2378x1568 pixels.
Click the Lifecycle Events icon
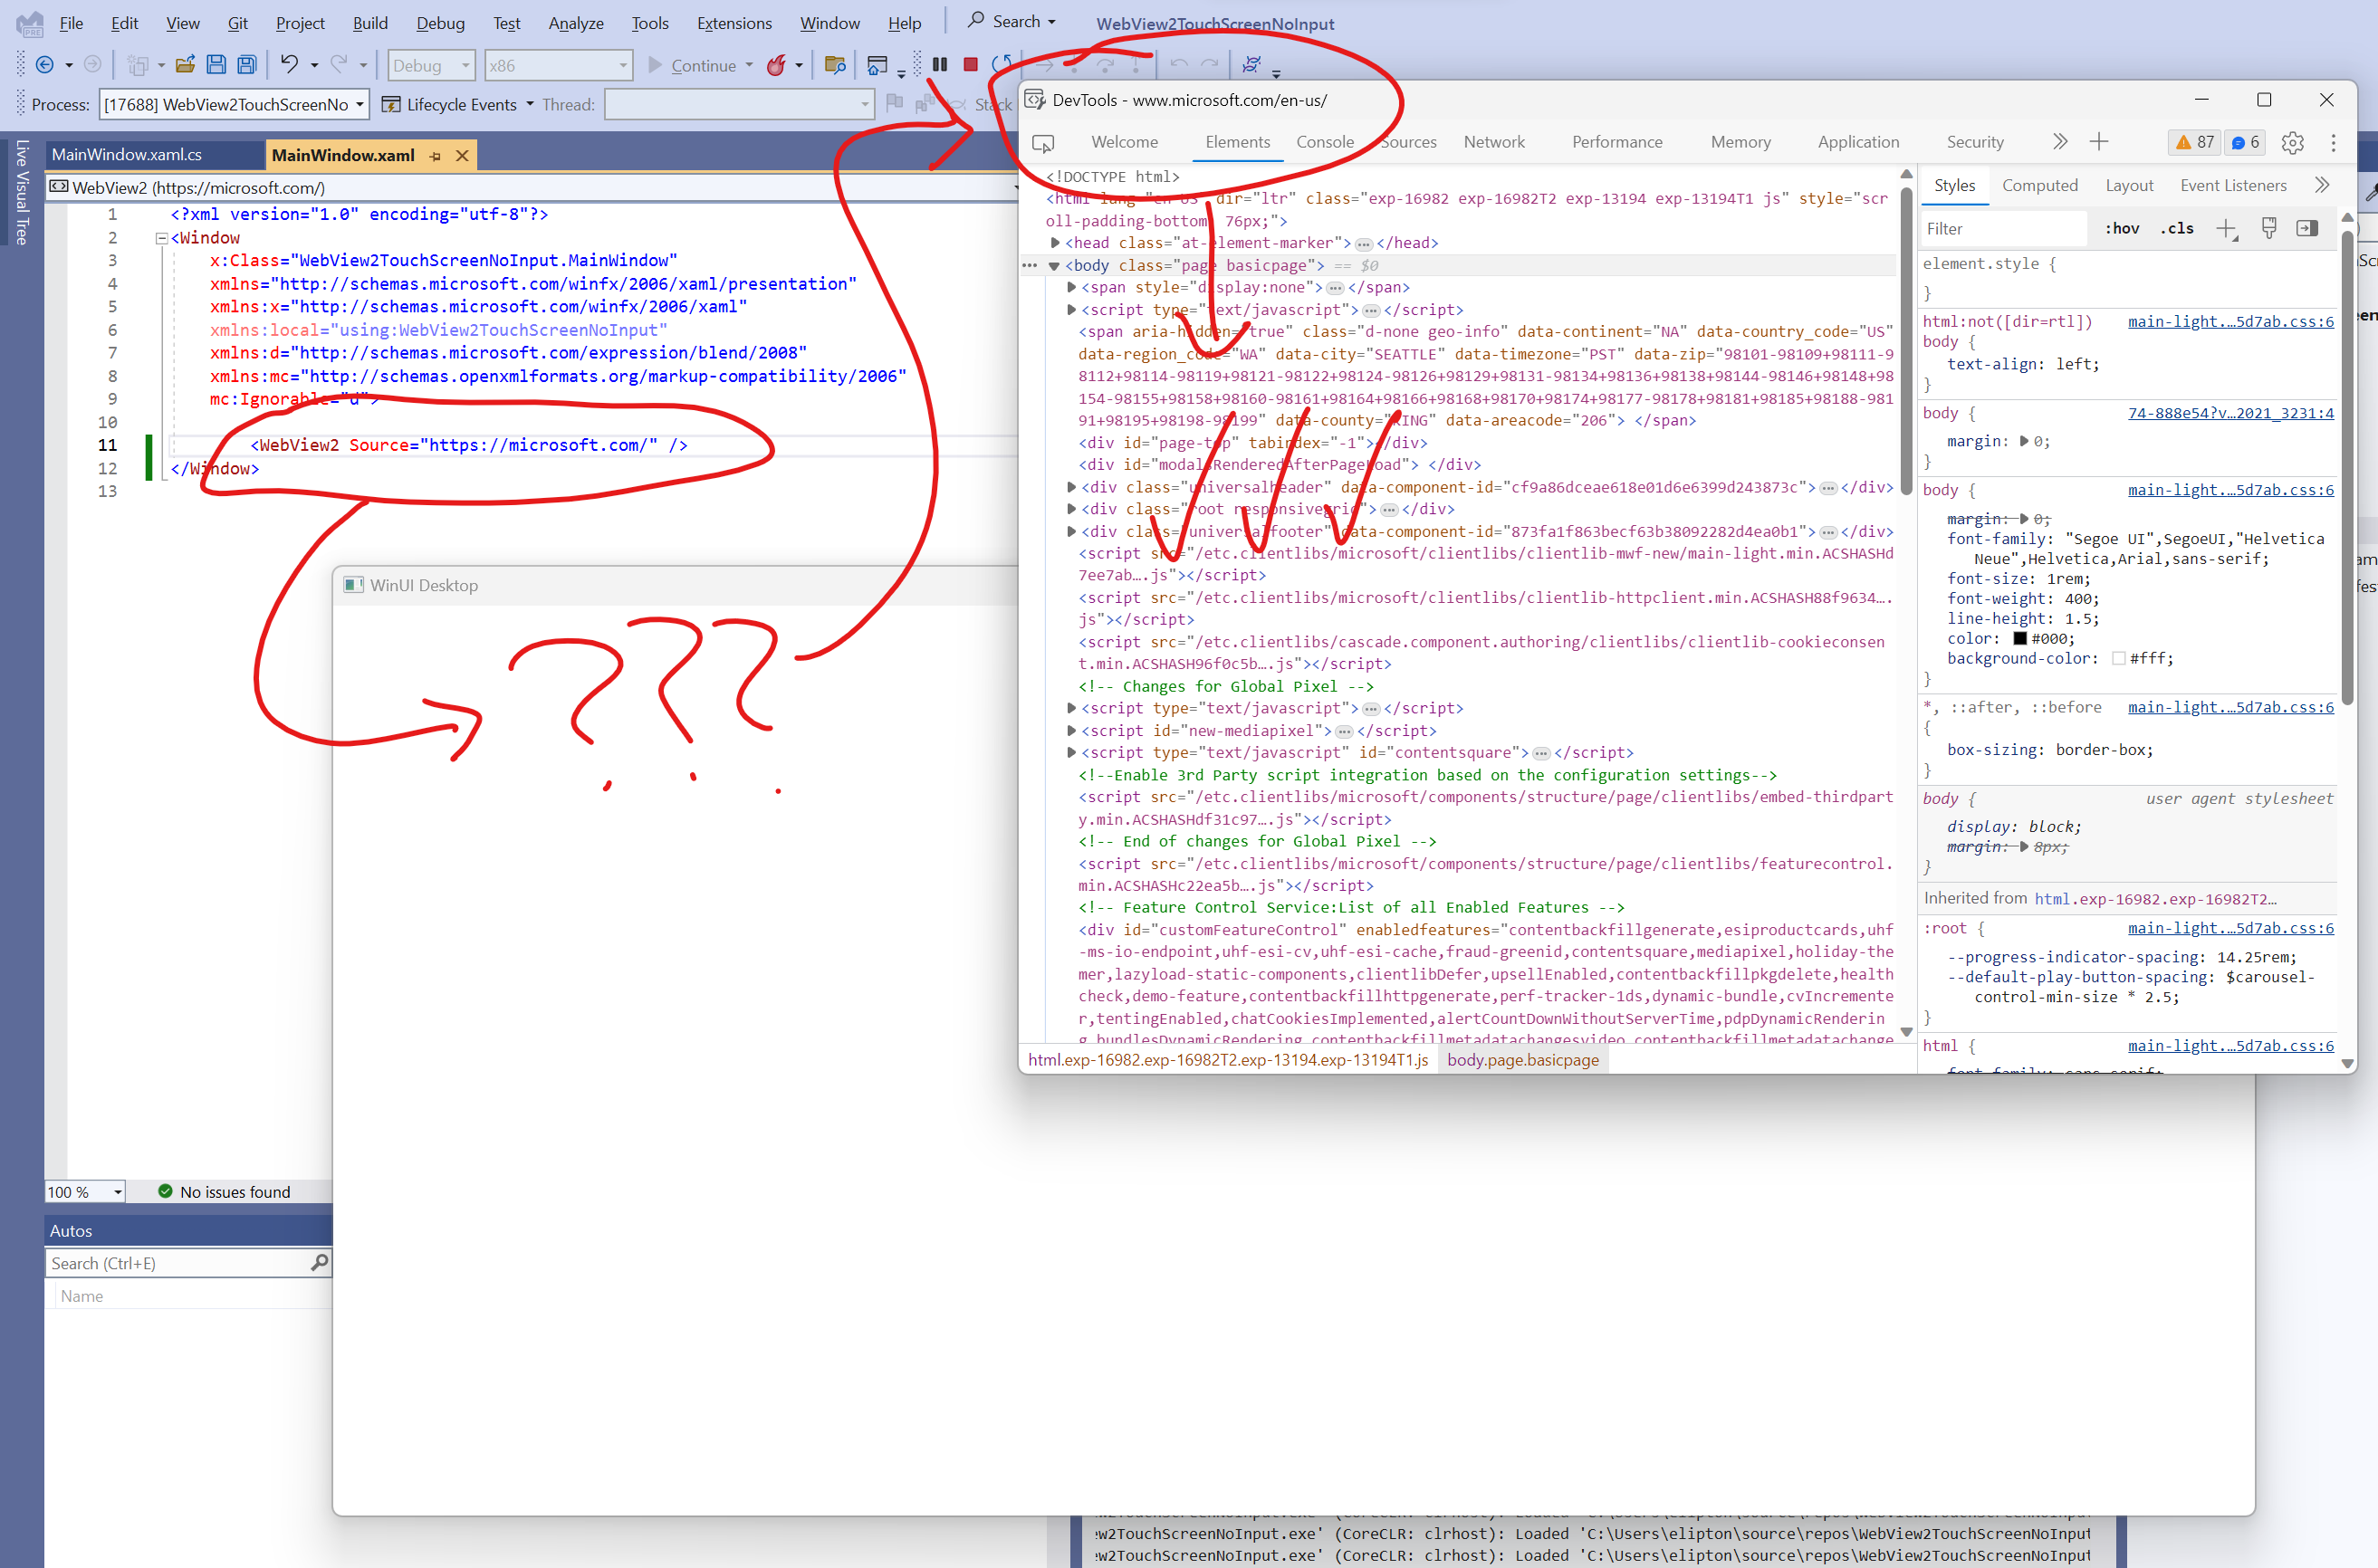click(392, 104)
